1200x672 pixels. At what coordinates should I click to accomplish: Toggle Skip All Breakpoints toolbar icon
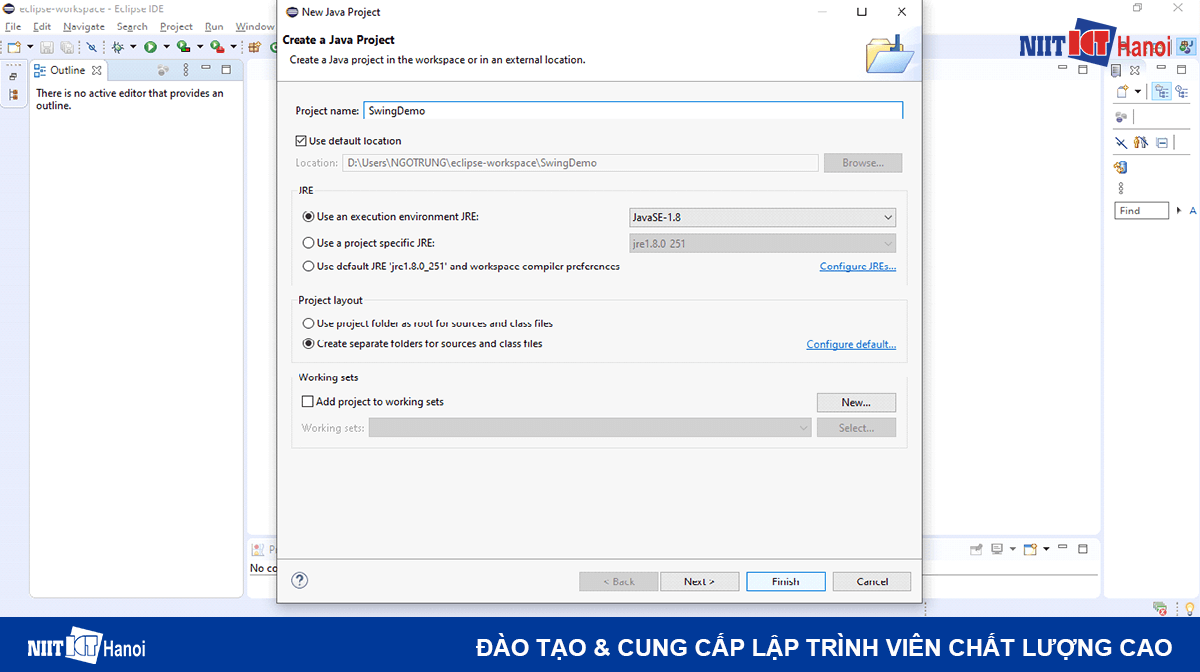[x=91, y=46]
